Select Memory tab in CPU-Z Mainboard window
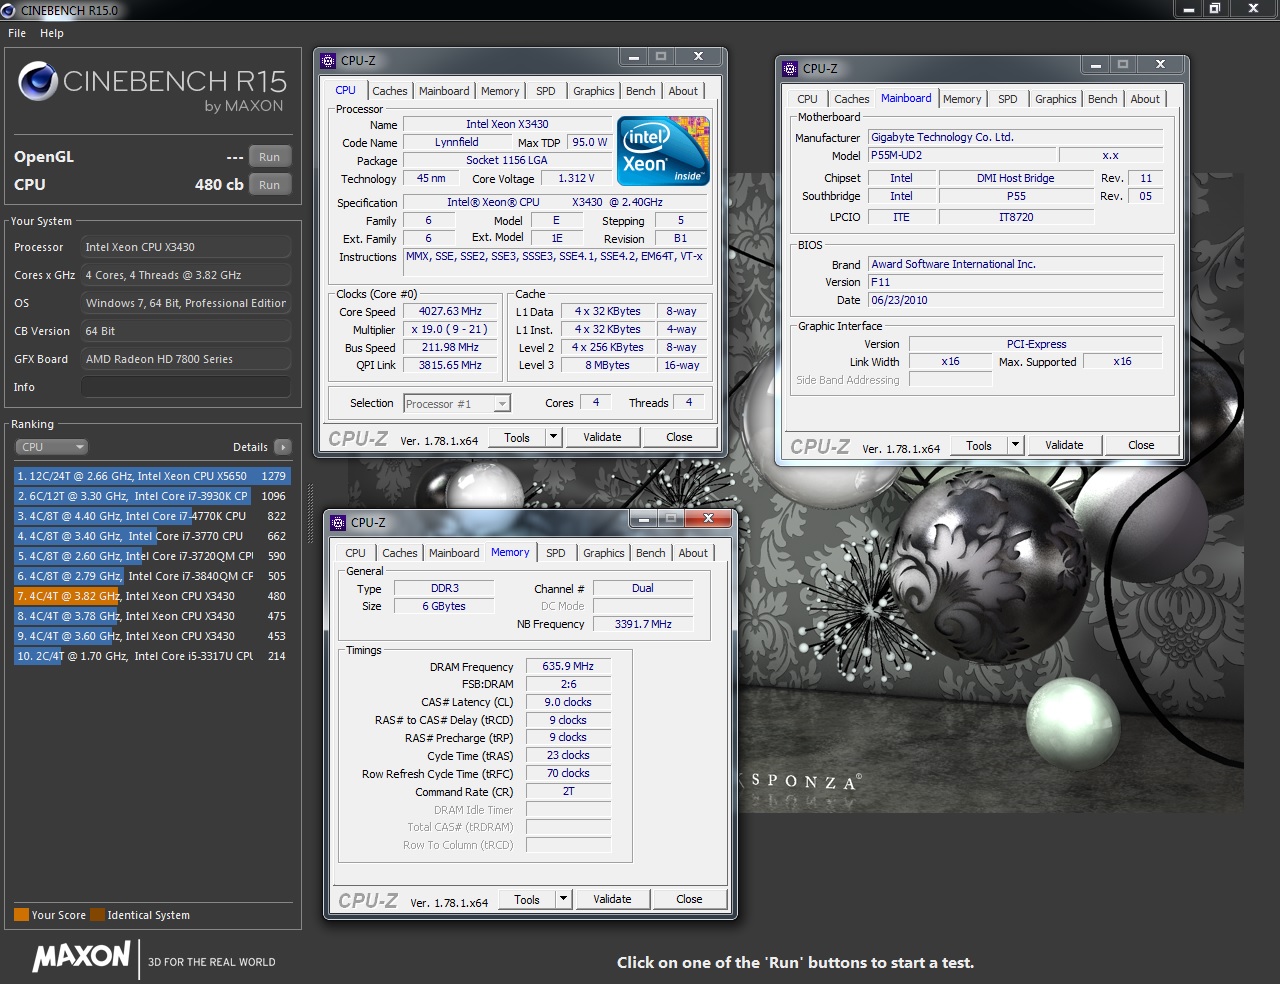Image resolution: width=1280 pixels, height=984 pixels. (x=962, y=99)
